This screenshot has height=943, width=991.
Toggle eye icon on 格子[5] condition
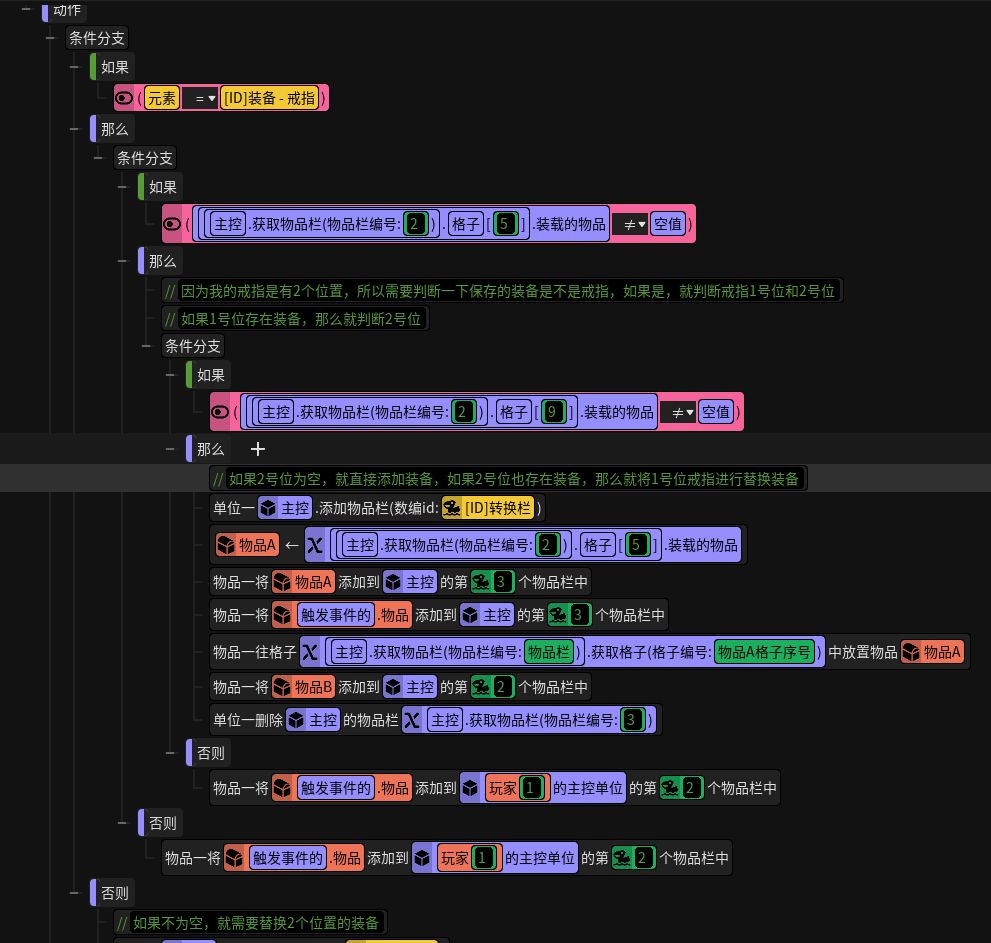point(172,224)
